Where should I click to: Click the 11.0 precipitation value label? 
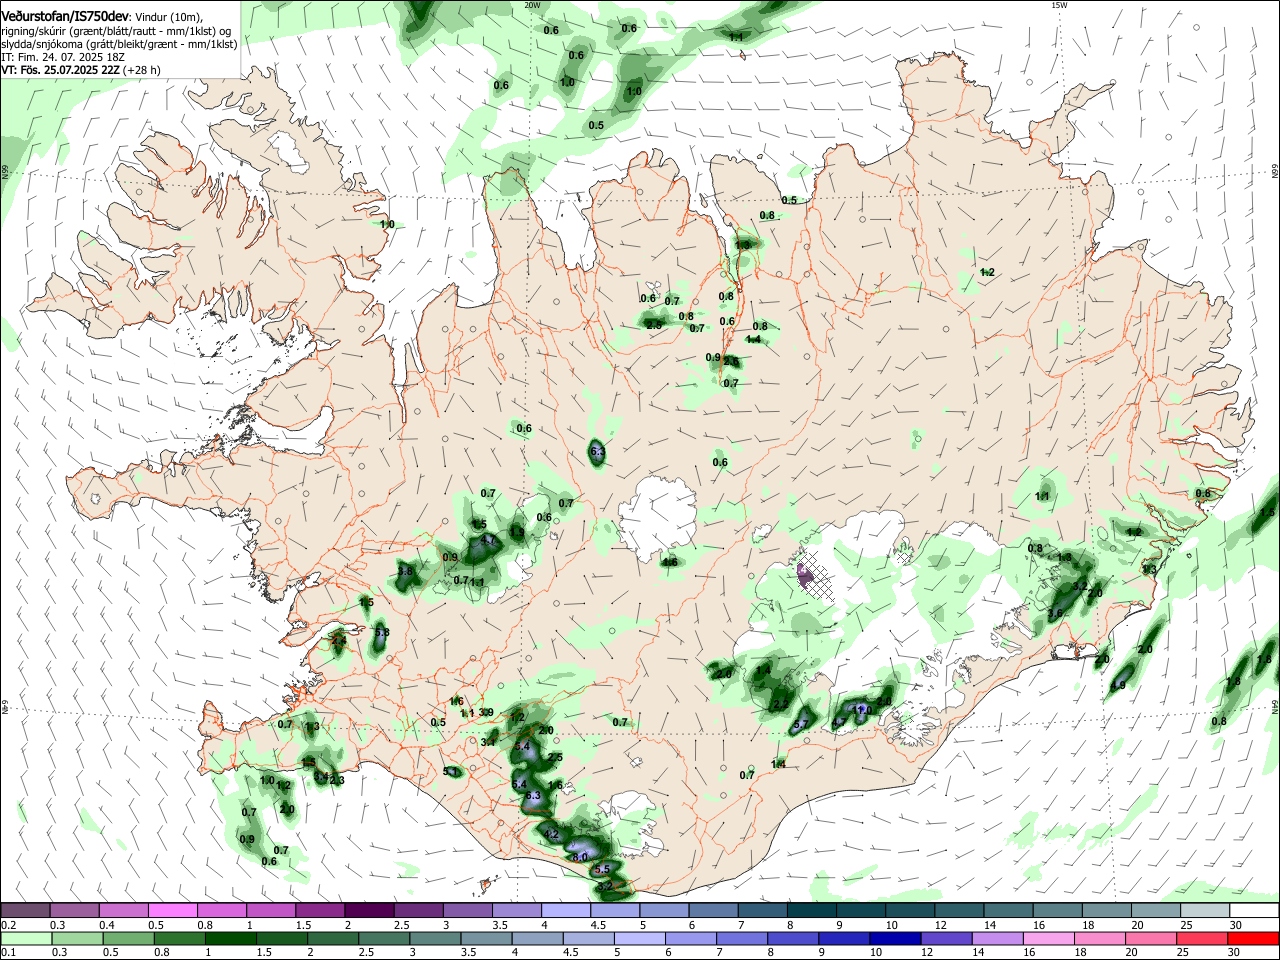(x=863, y=711)
